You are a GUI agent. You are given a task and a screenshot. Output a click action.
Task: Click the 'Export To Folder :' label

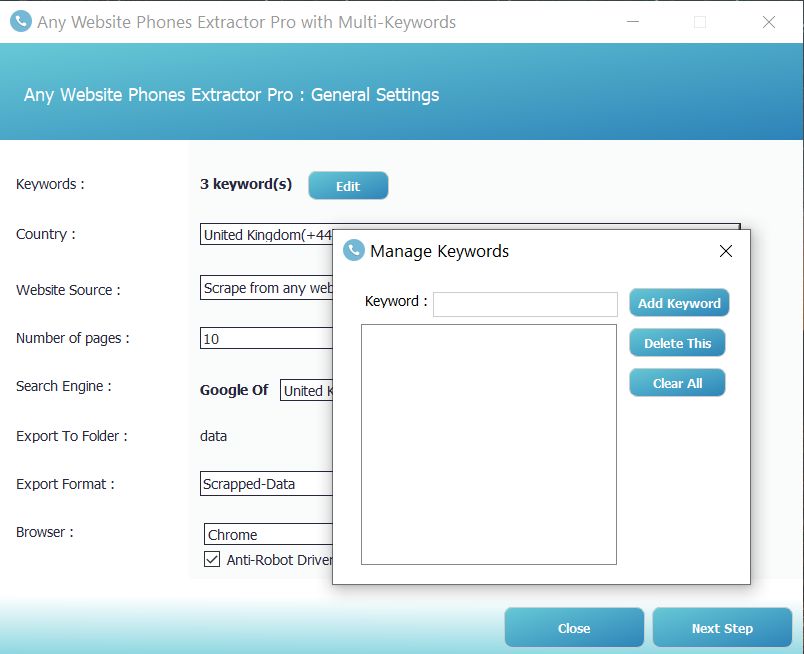[x=72, y=436]
